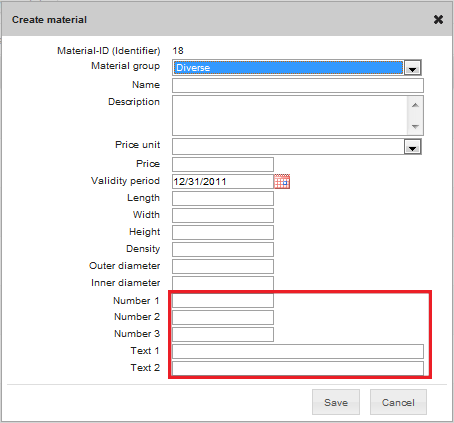Click inside the Description text area
Screen dimensions: 454x423
coord(290,115)
